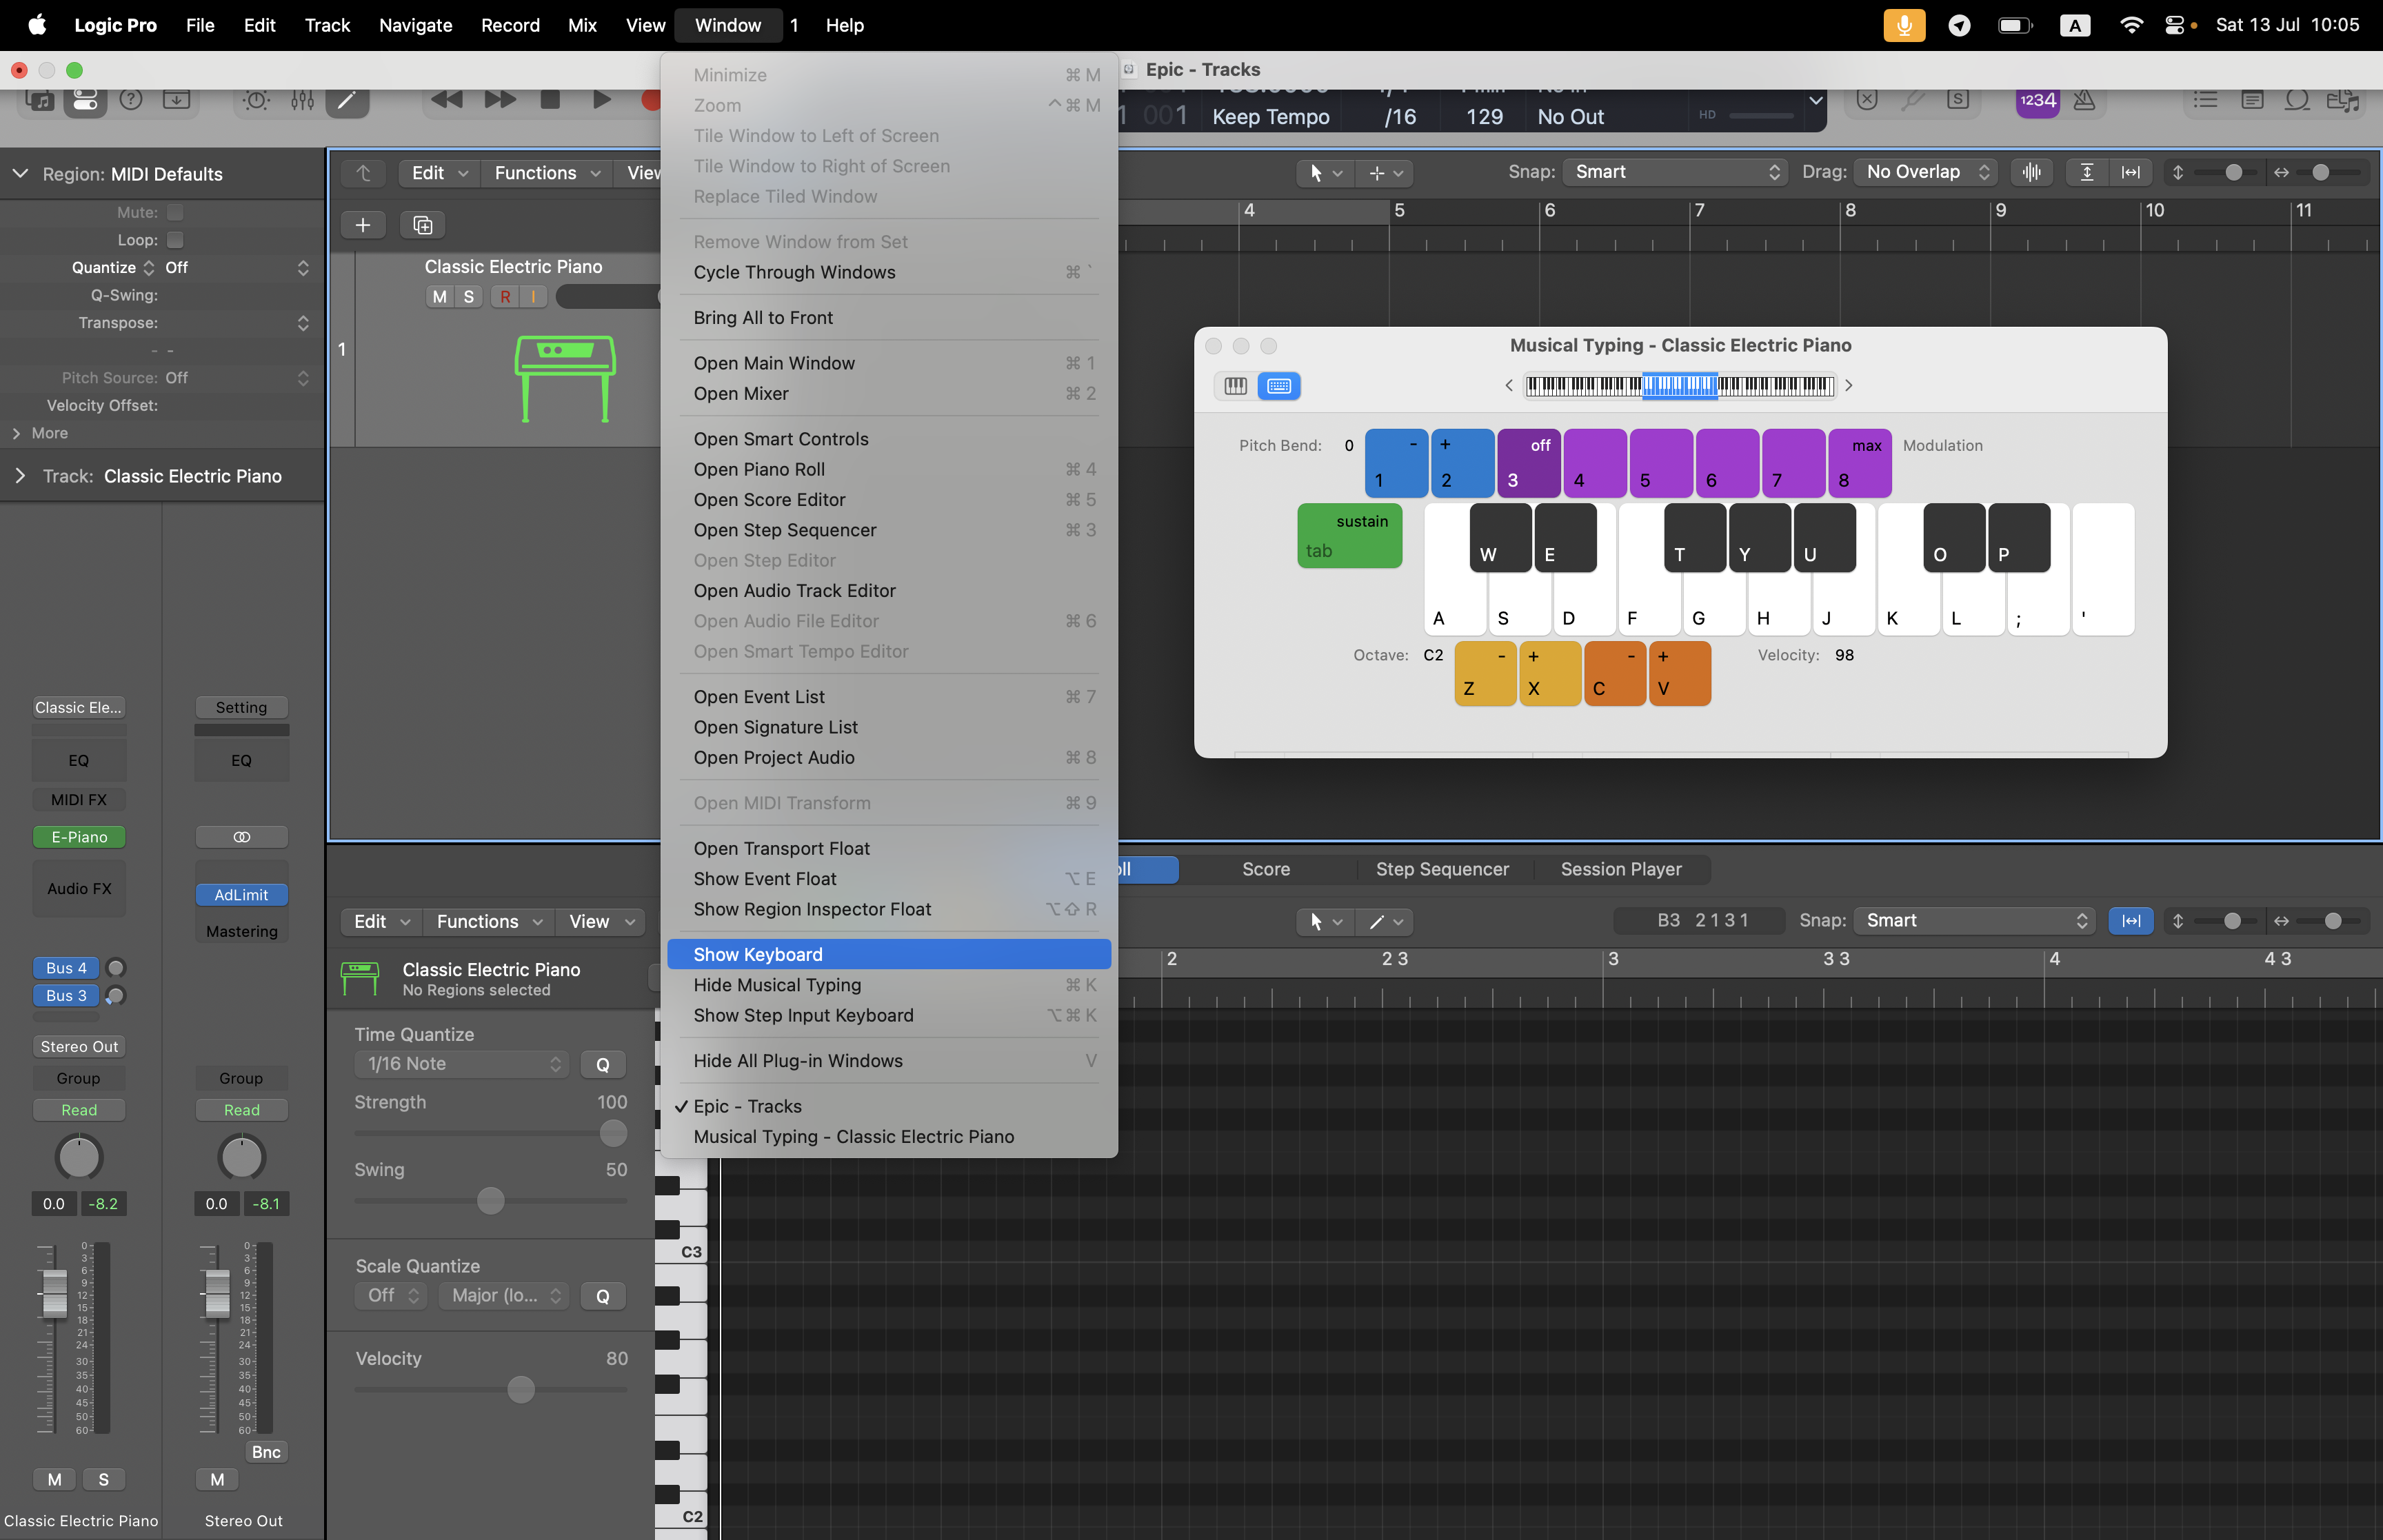Click the metronome icon in control bar
Image resolution: width=2383 pixels, height=1540 pixels.
coord(2084,100)
